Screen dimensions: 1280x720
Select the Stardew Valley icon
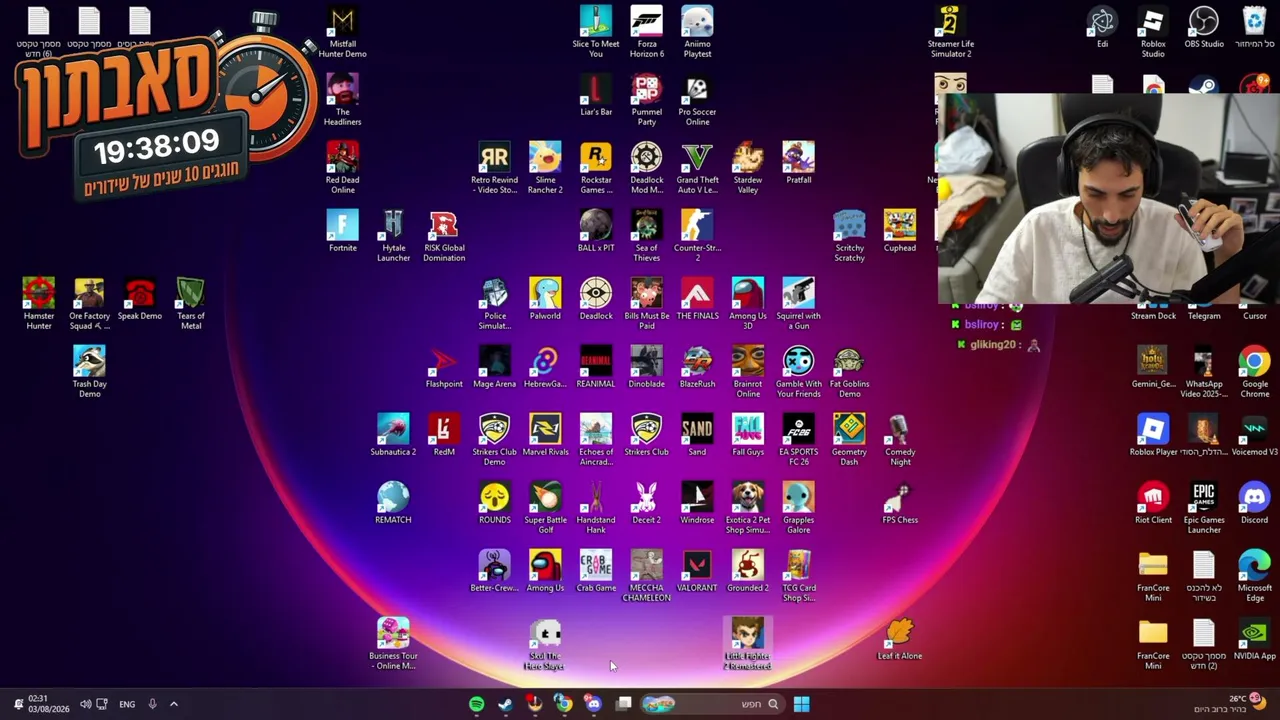pos(748,168)
